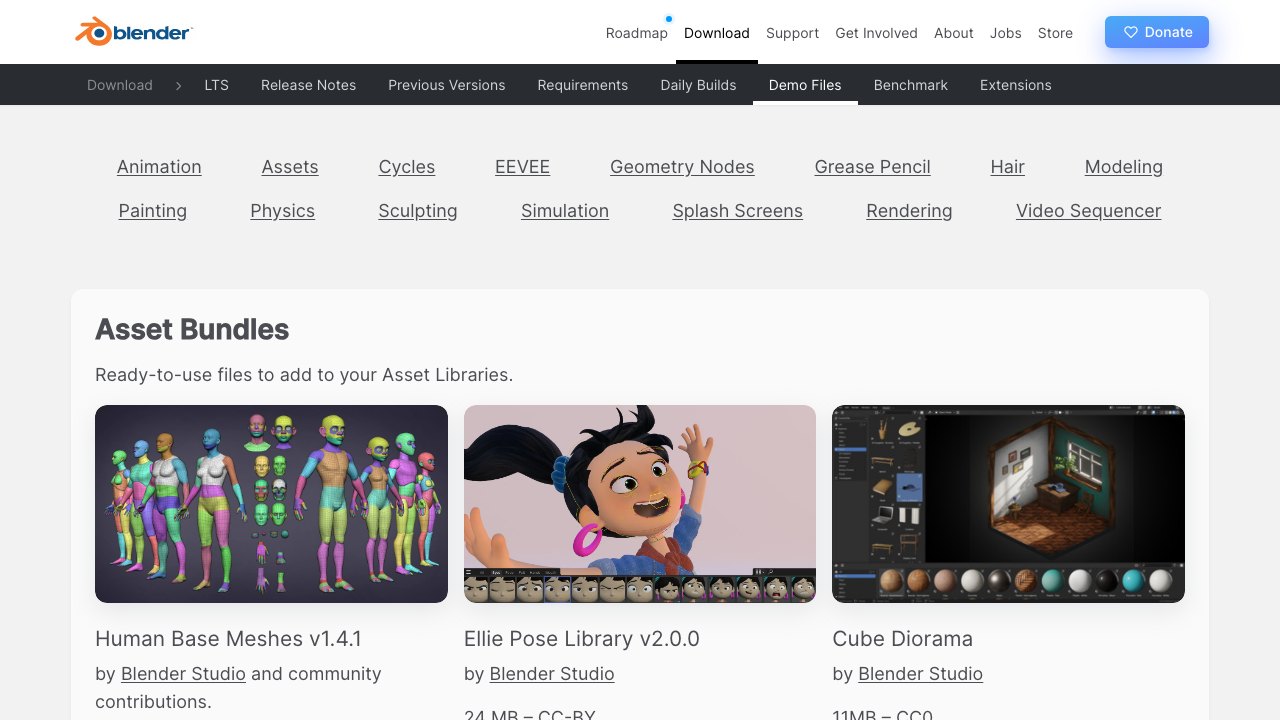The width and height of the screenshot is (1280, 720).
Task: Jump to the Modeling category
Action: [1123, 167]
